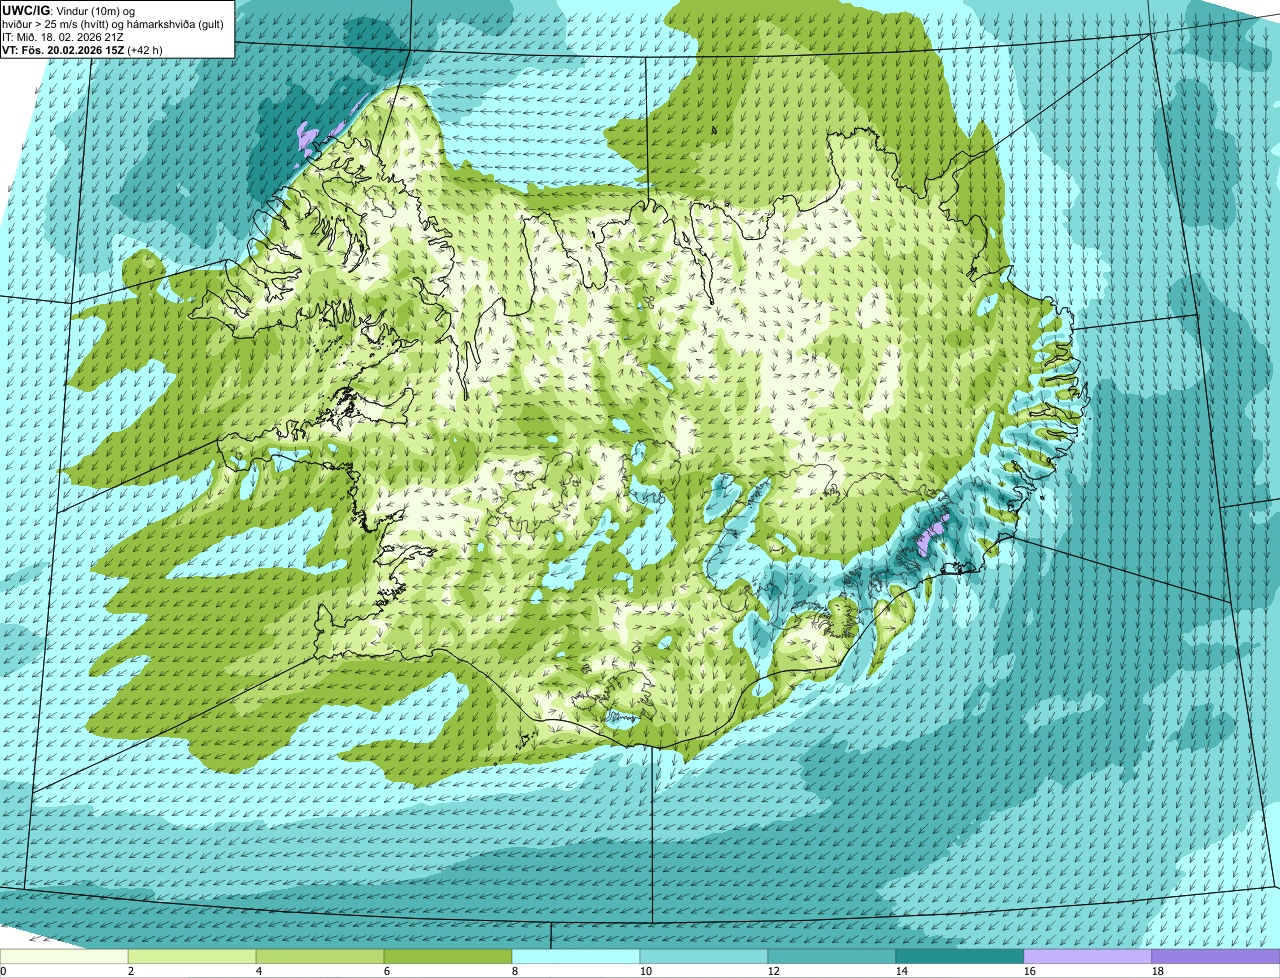The height and width of the screenshot is (978, 1280).
Task: Click the legend label '12'
Action: click(774, 971)
